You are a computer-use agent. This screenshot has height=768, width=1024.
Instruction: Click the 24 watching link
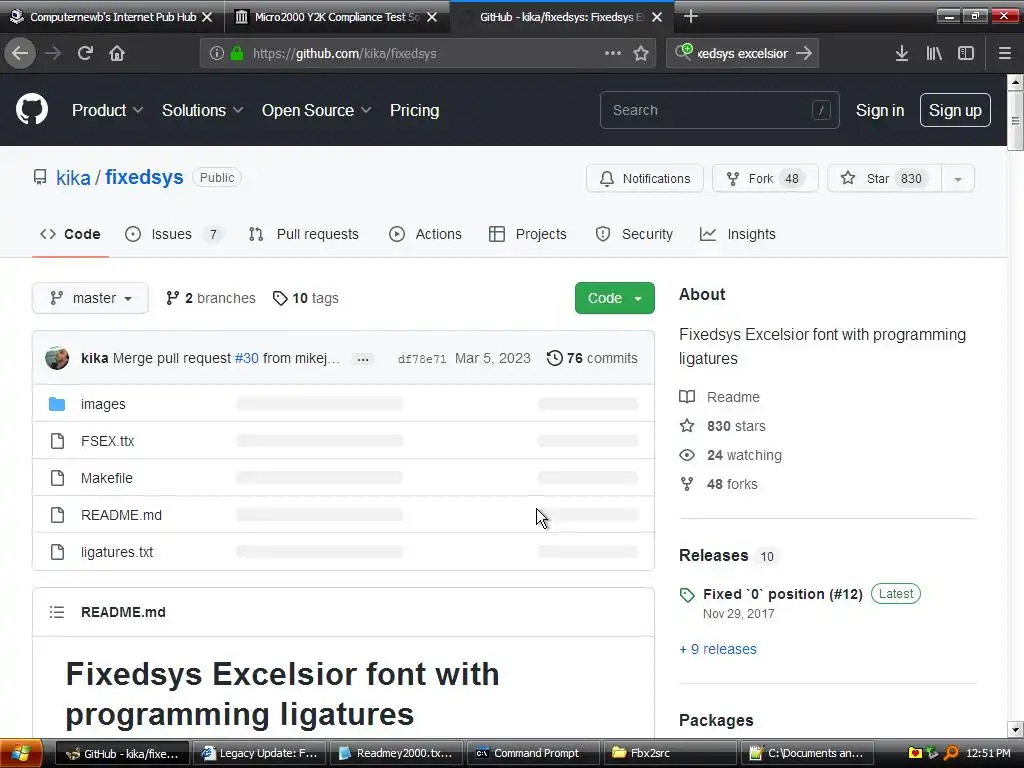tap(744, 455)
